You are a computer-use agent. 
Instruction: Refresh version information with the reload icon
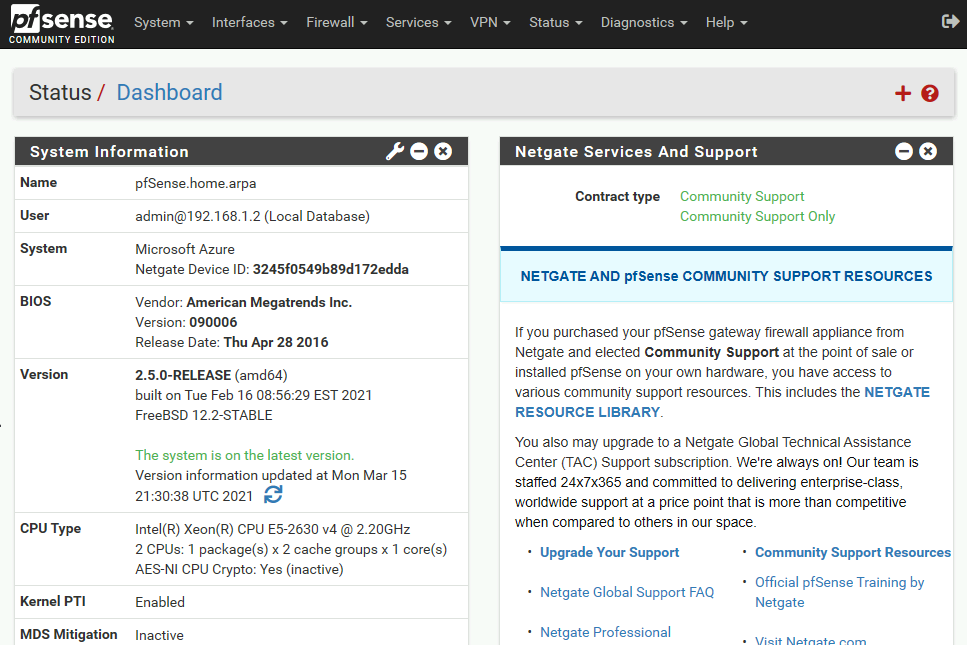[x=273, y=494]
